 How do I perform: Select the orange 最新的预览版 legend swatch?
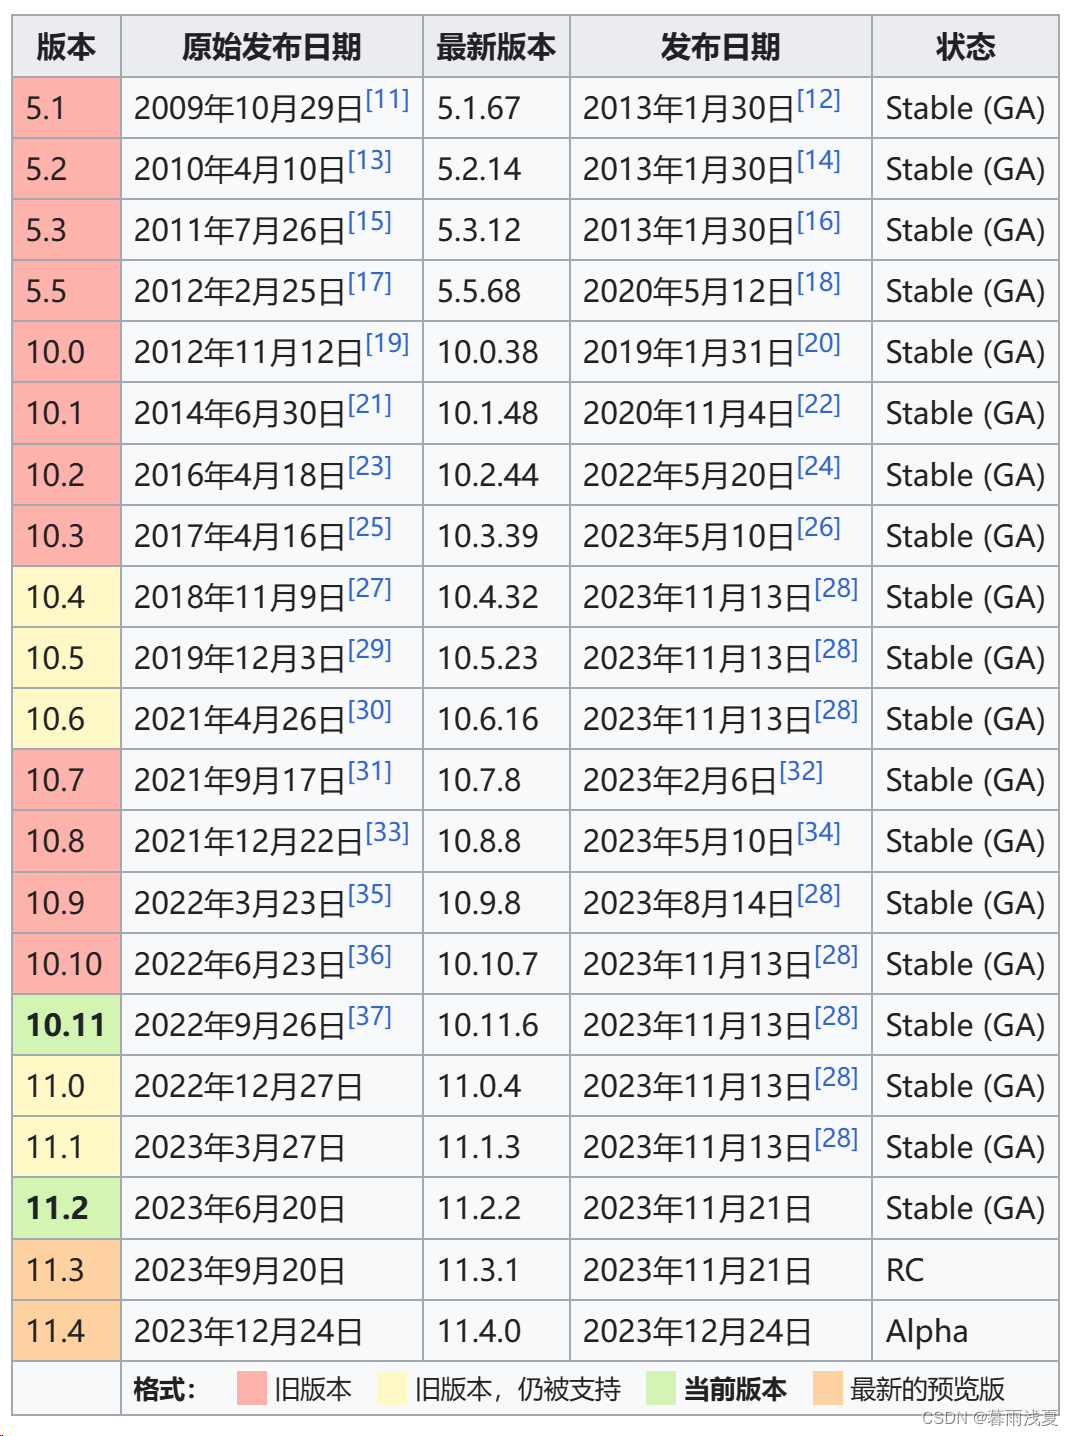click(828, 1388)
